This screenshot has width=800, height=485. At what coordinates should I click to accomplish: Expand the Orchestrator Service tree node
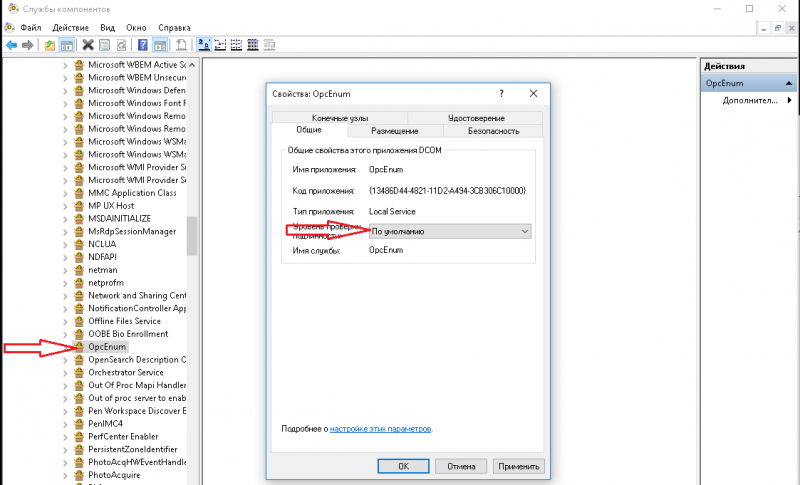(x=66, y=372)
